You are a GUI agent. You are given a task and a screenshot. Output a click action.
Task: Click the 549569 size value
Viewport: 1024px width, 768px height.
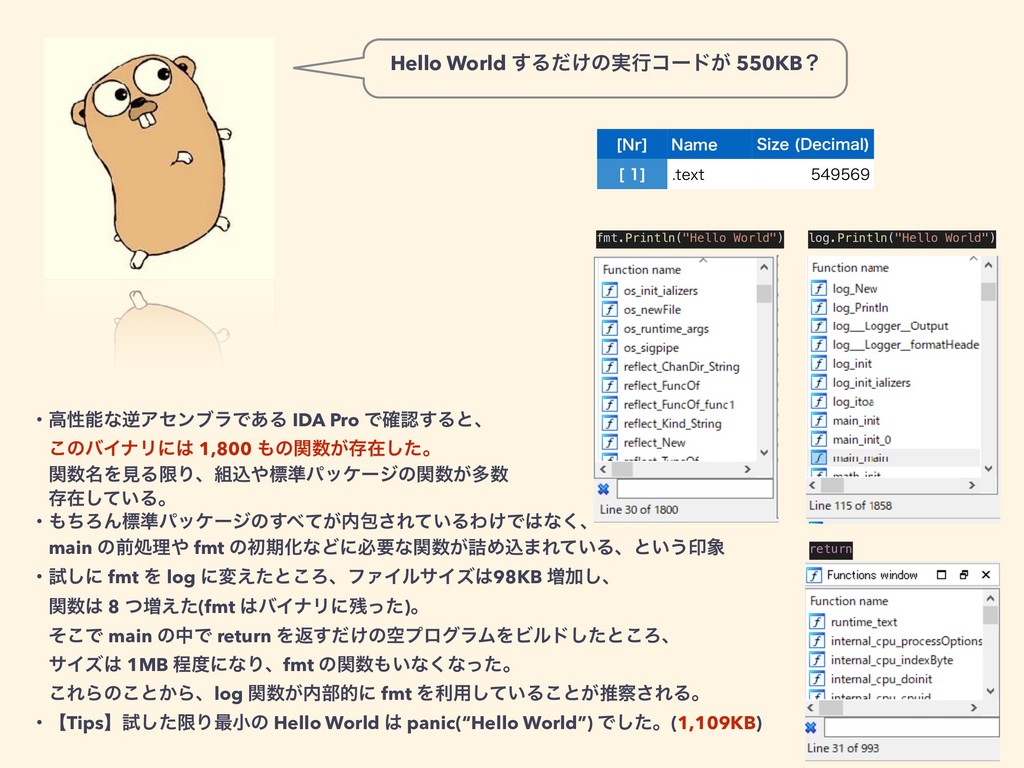(840, 174)
